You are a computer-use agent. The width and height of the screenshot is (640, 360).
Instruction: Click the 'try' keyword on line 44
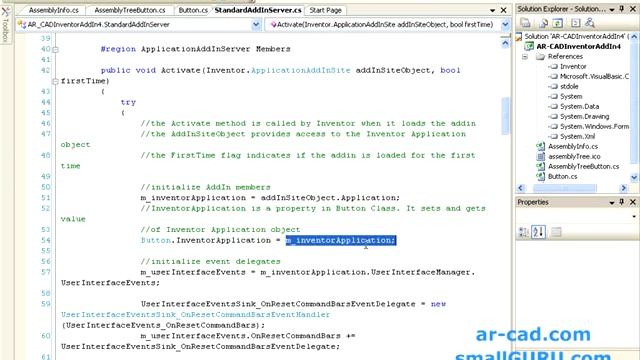[128, 102]
